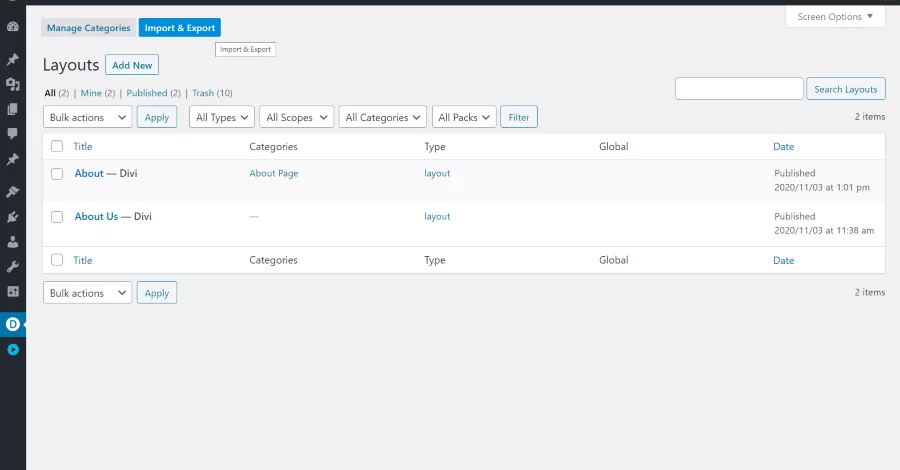Open the Media icon in sidebar
900x470 pixels.
13,84
